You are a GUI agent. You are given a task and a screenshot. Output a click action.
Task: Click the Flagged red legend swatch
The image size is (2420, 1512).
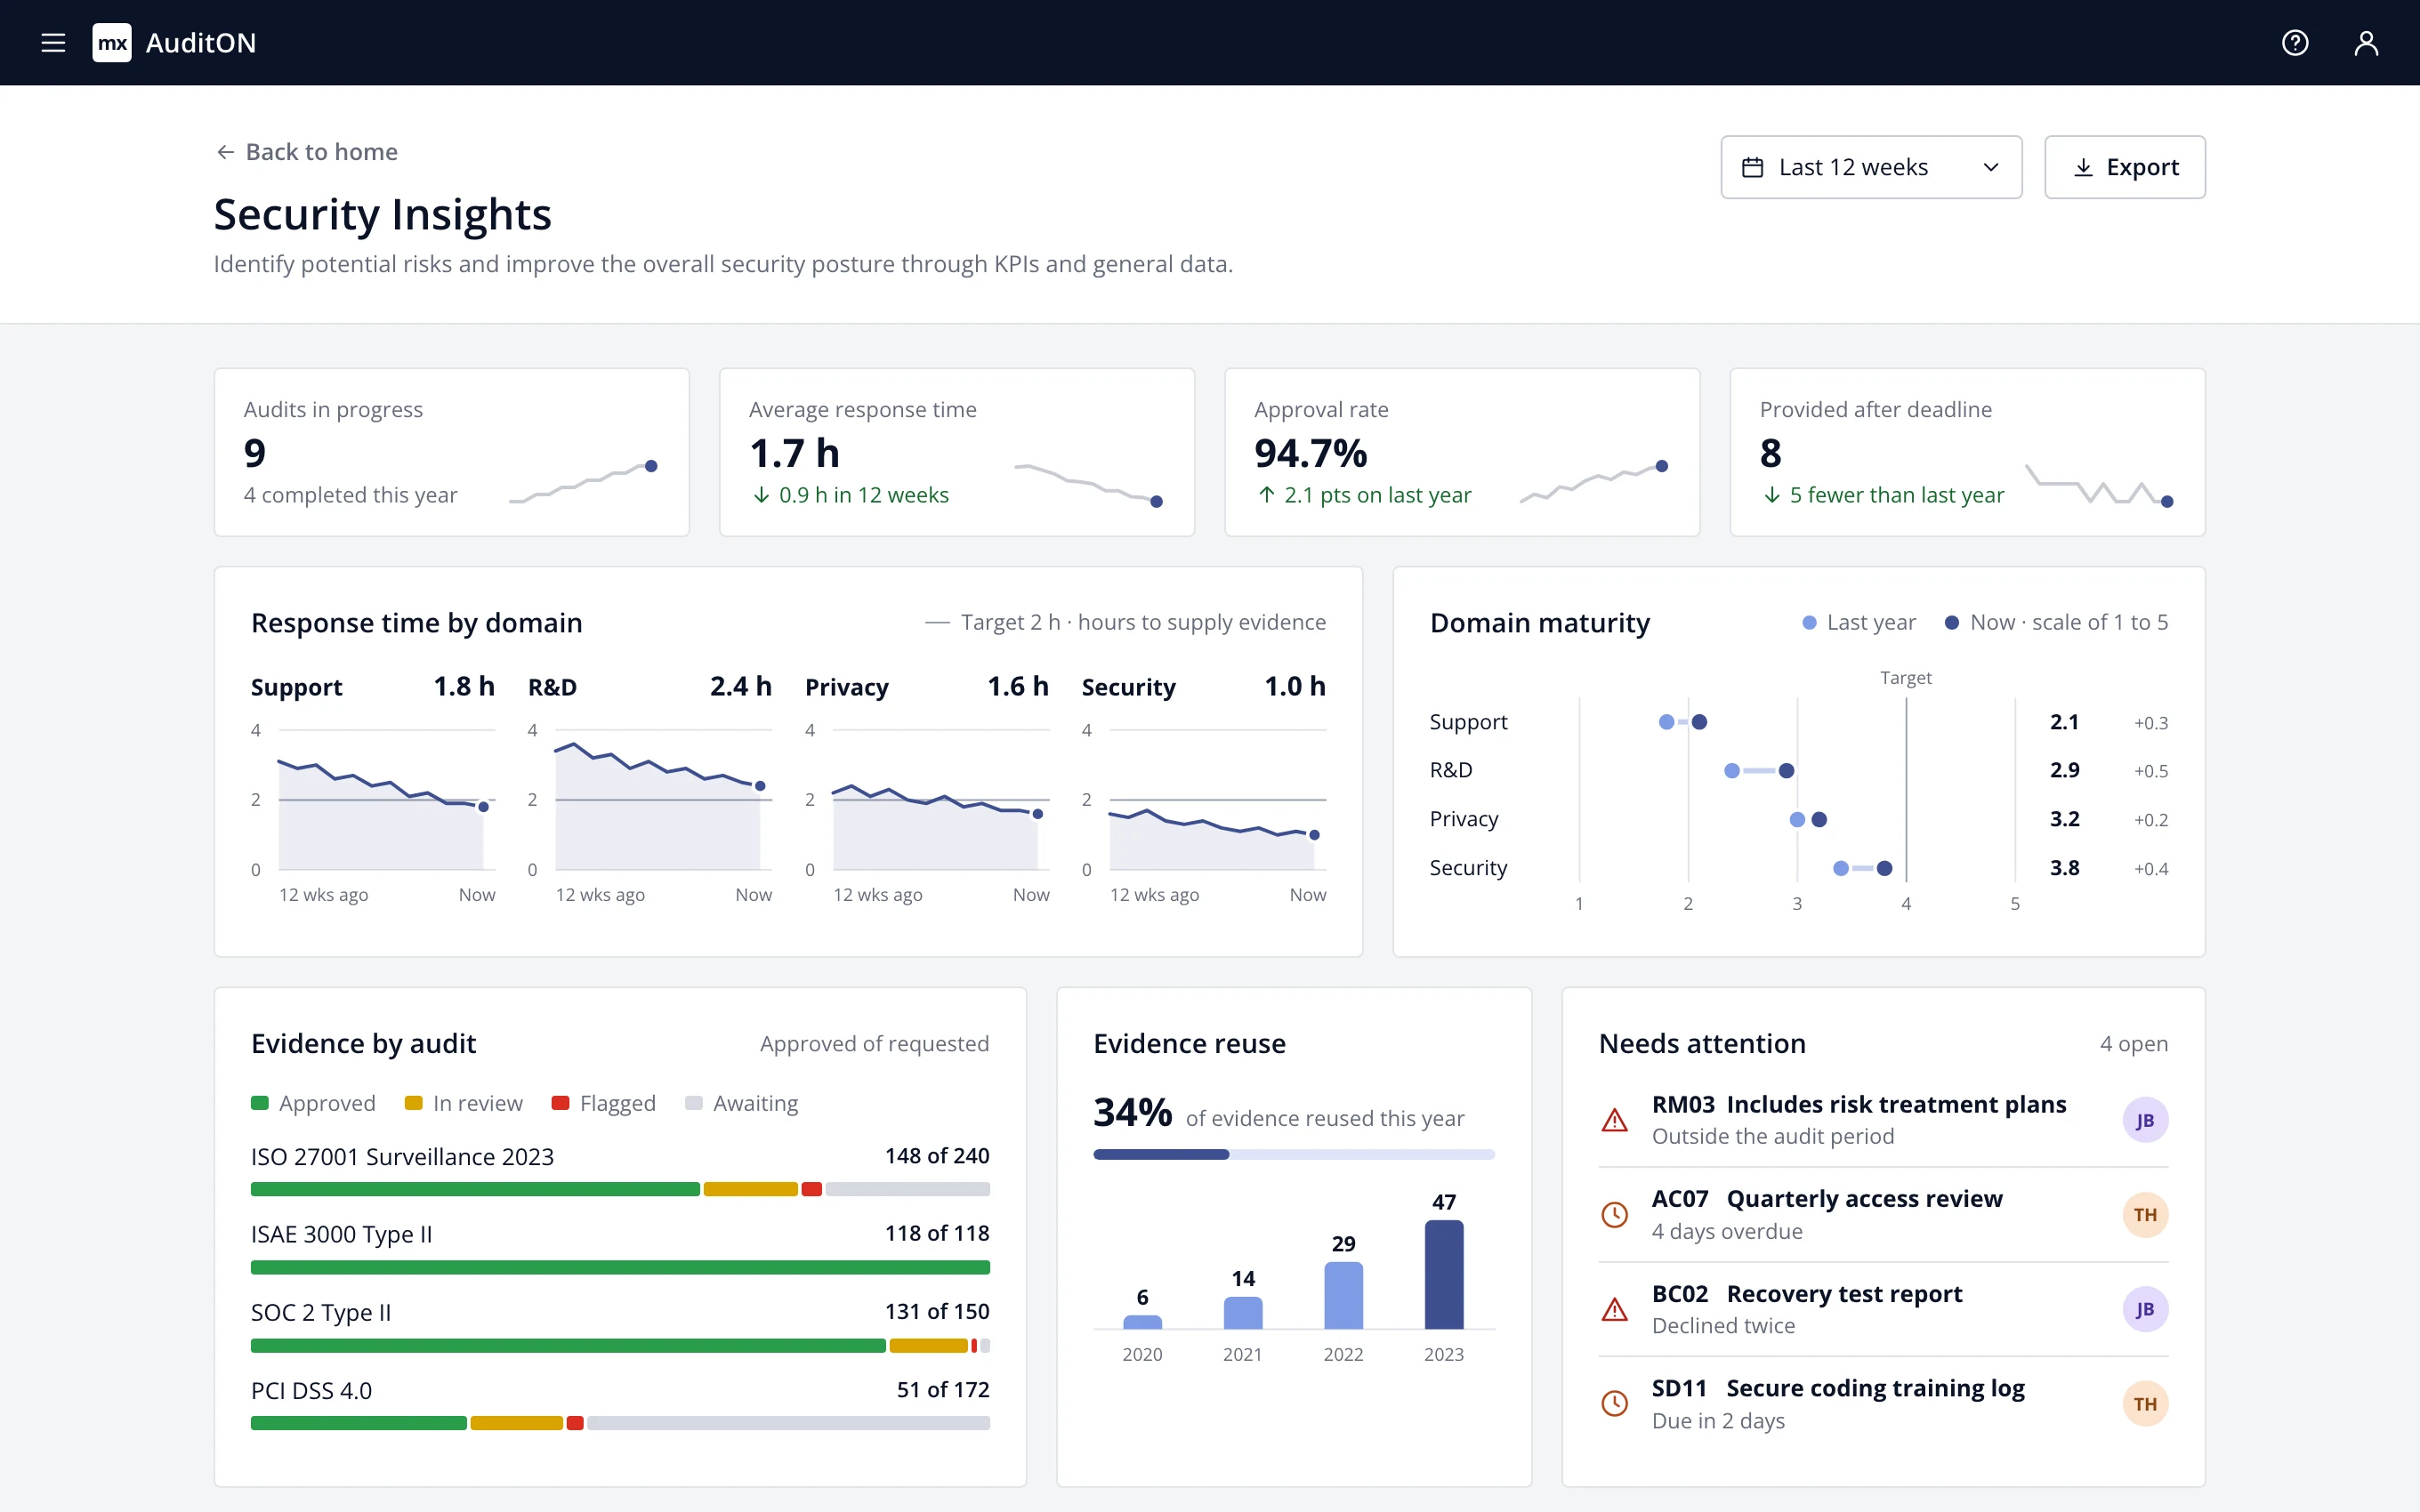(560, 1103)
